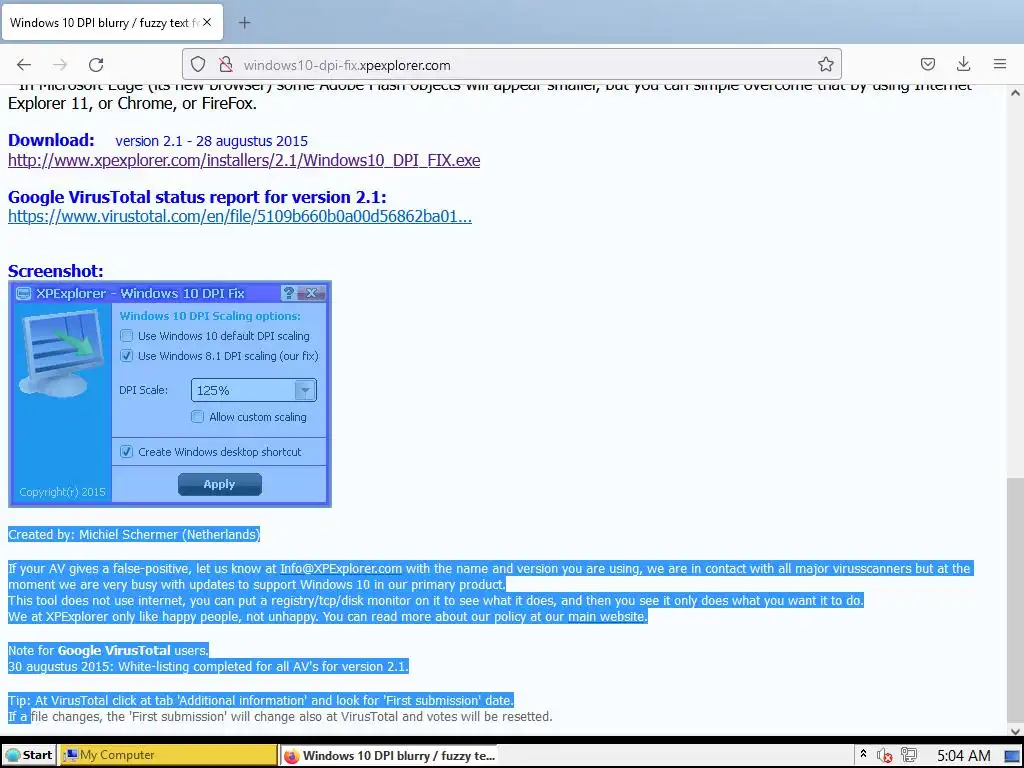The height and width of the screenshot is (768, 1024).
Task: Click the XPExplorer DPI Fix screenshot image
Action: (x=170, y=394)
